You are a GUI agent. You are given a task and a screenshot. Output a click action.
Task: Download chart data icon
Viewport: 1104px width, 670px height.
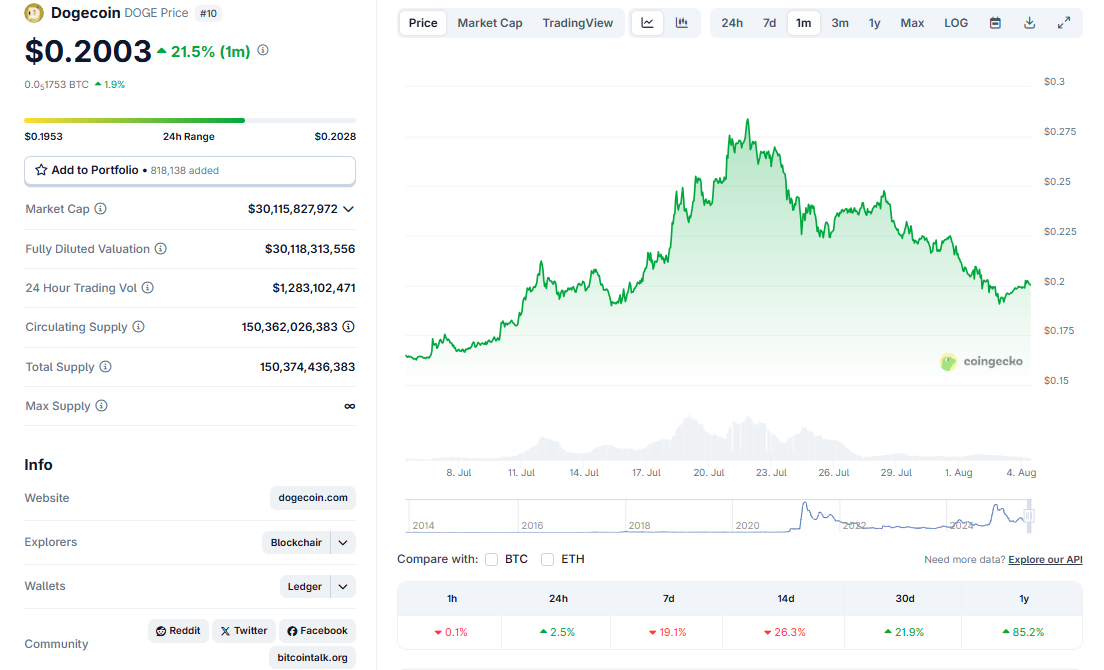click(x=1029, y=23)
